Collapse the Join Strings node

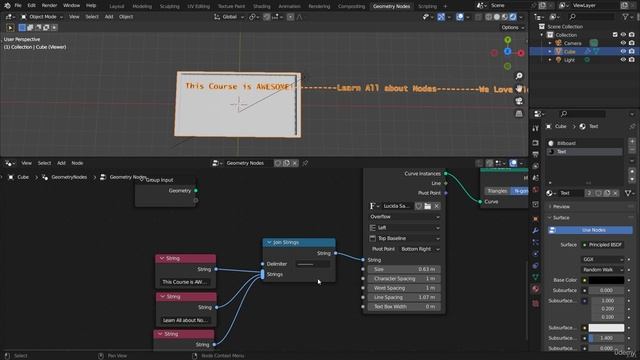point(269,242)
